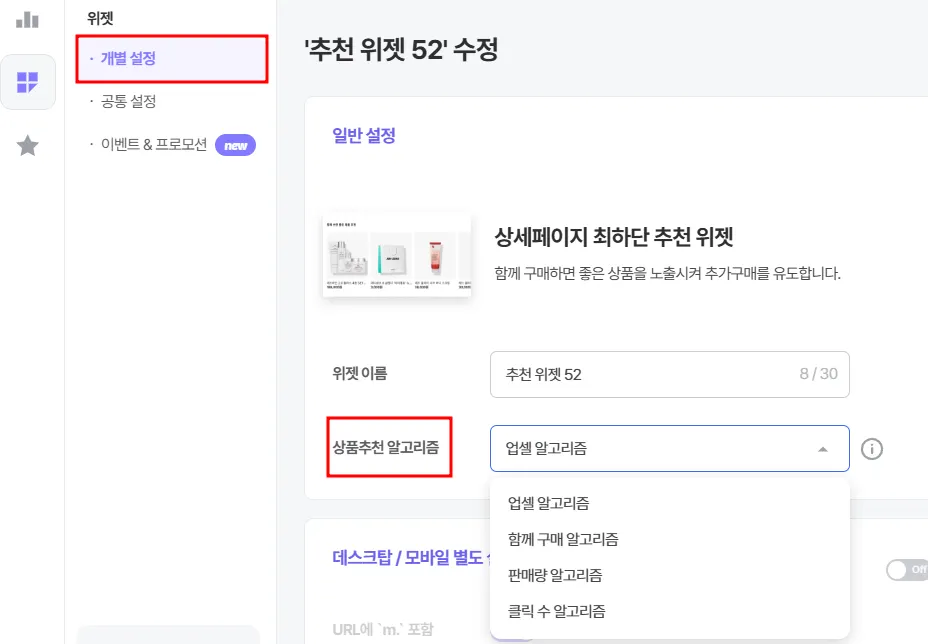Toggle the 데스크탑 / 모바일 Off switch
This screenshot has height=644, width=928.
[905, 570]
